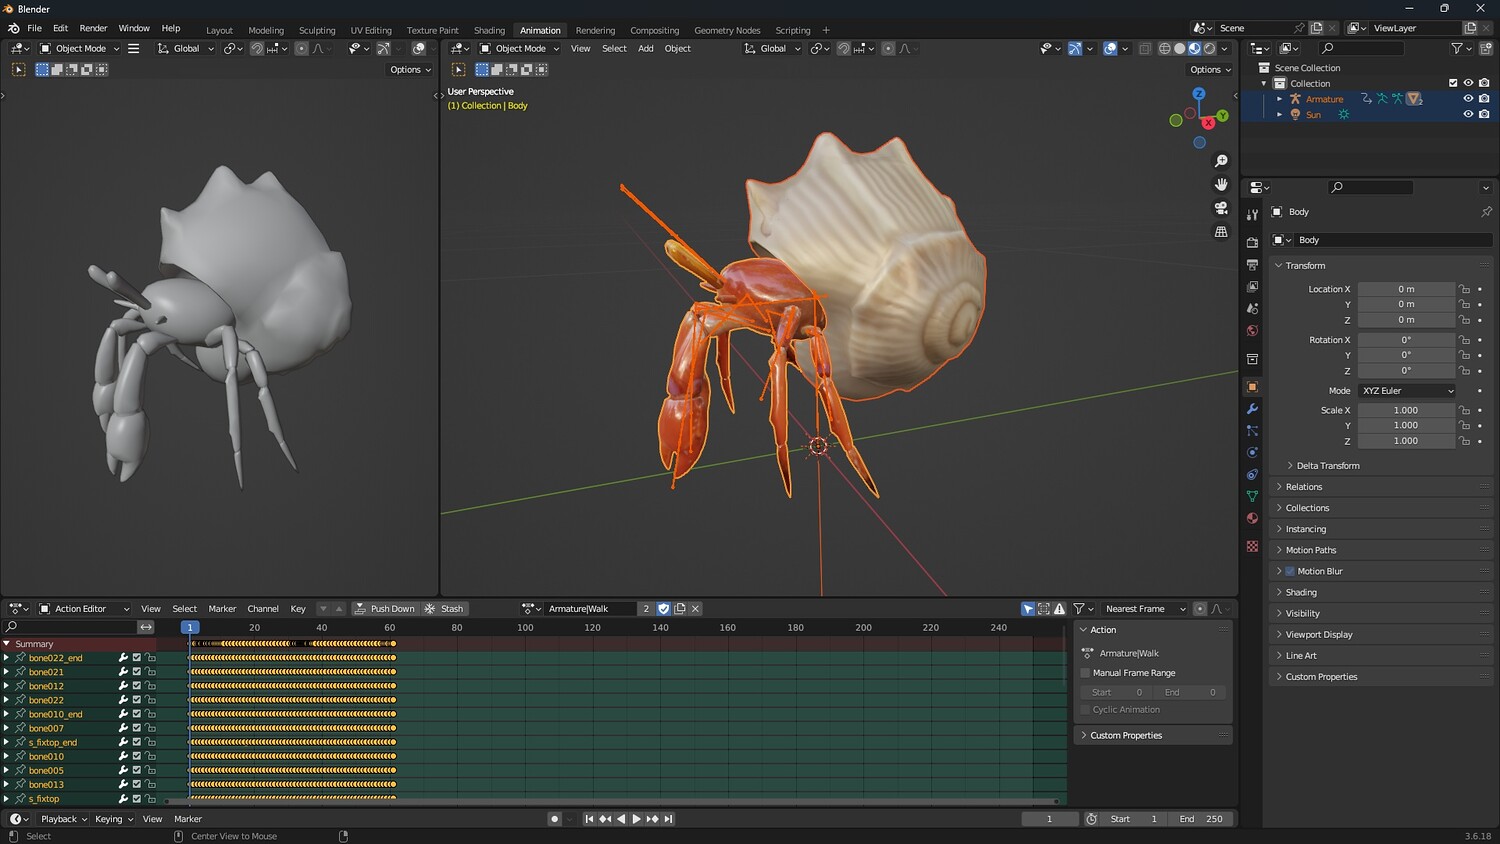
Task: Enable the Manual Frame Range checkbox
Action: coord(1086,673)
